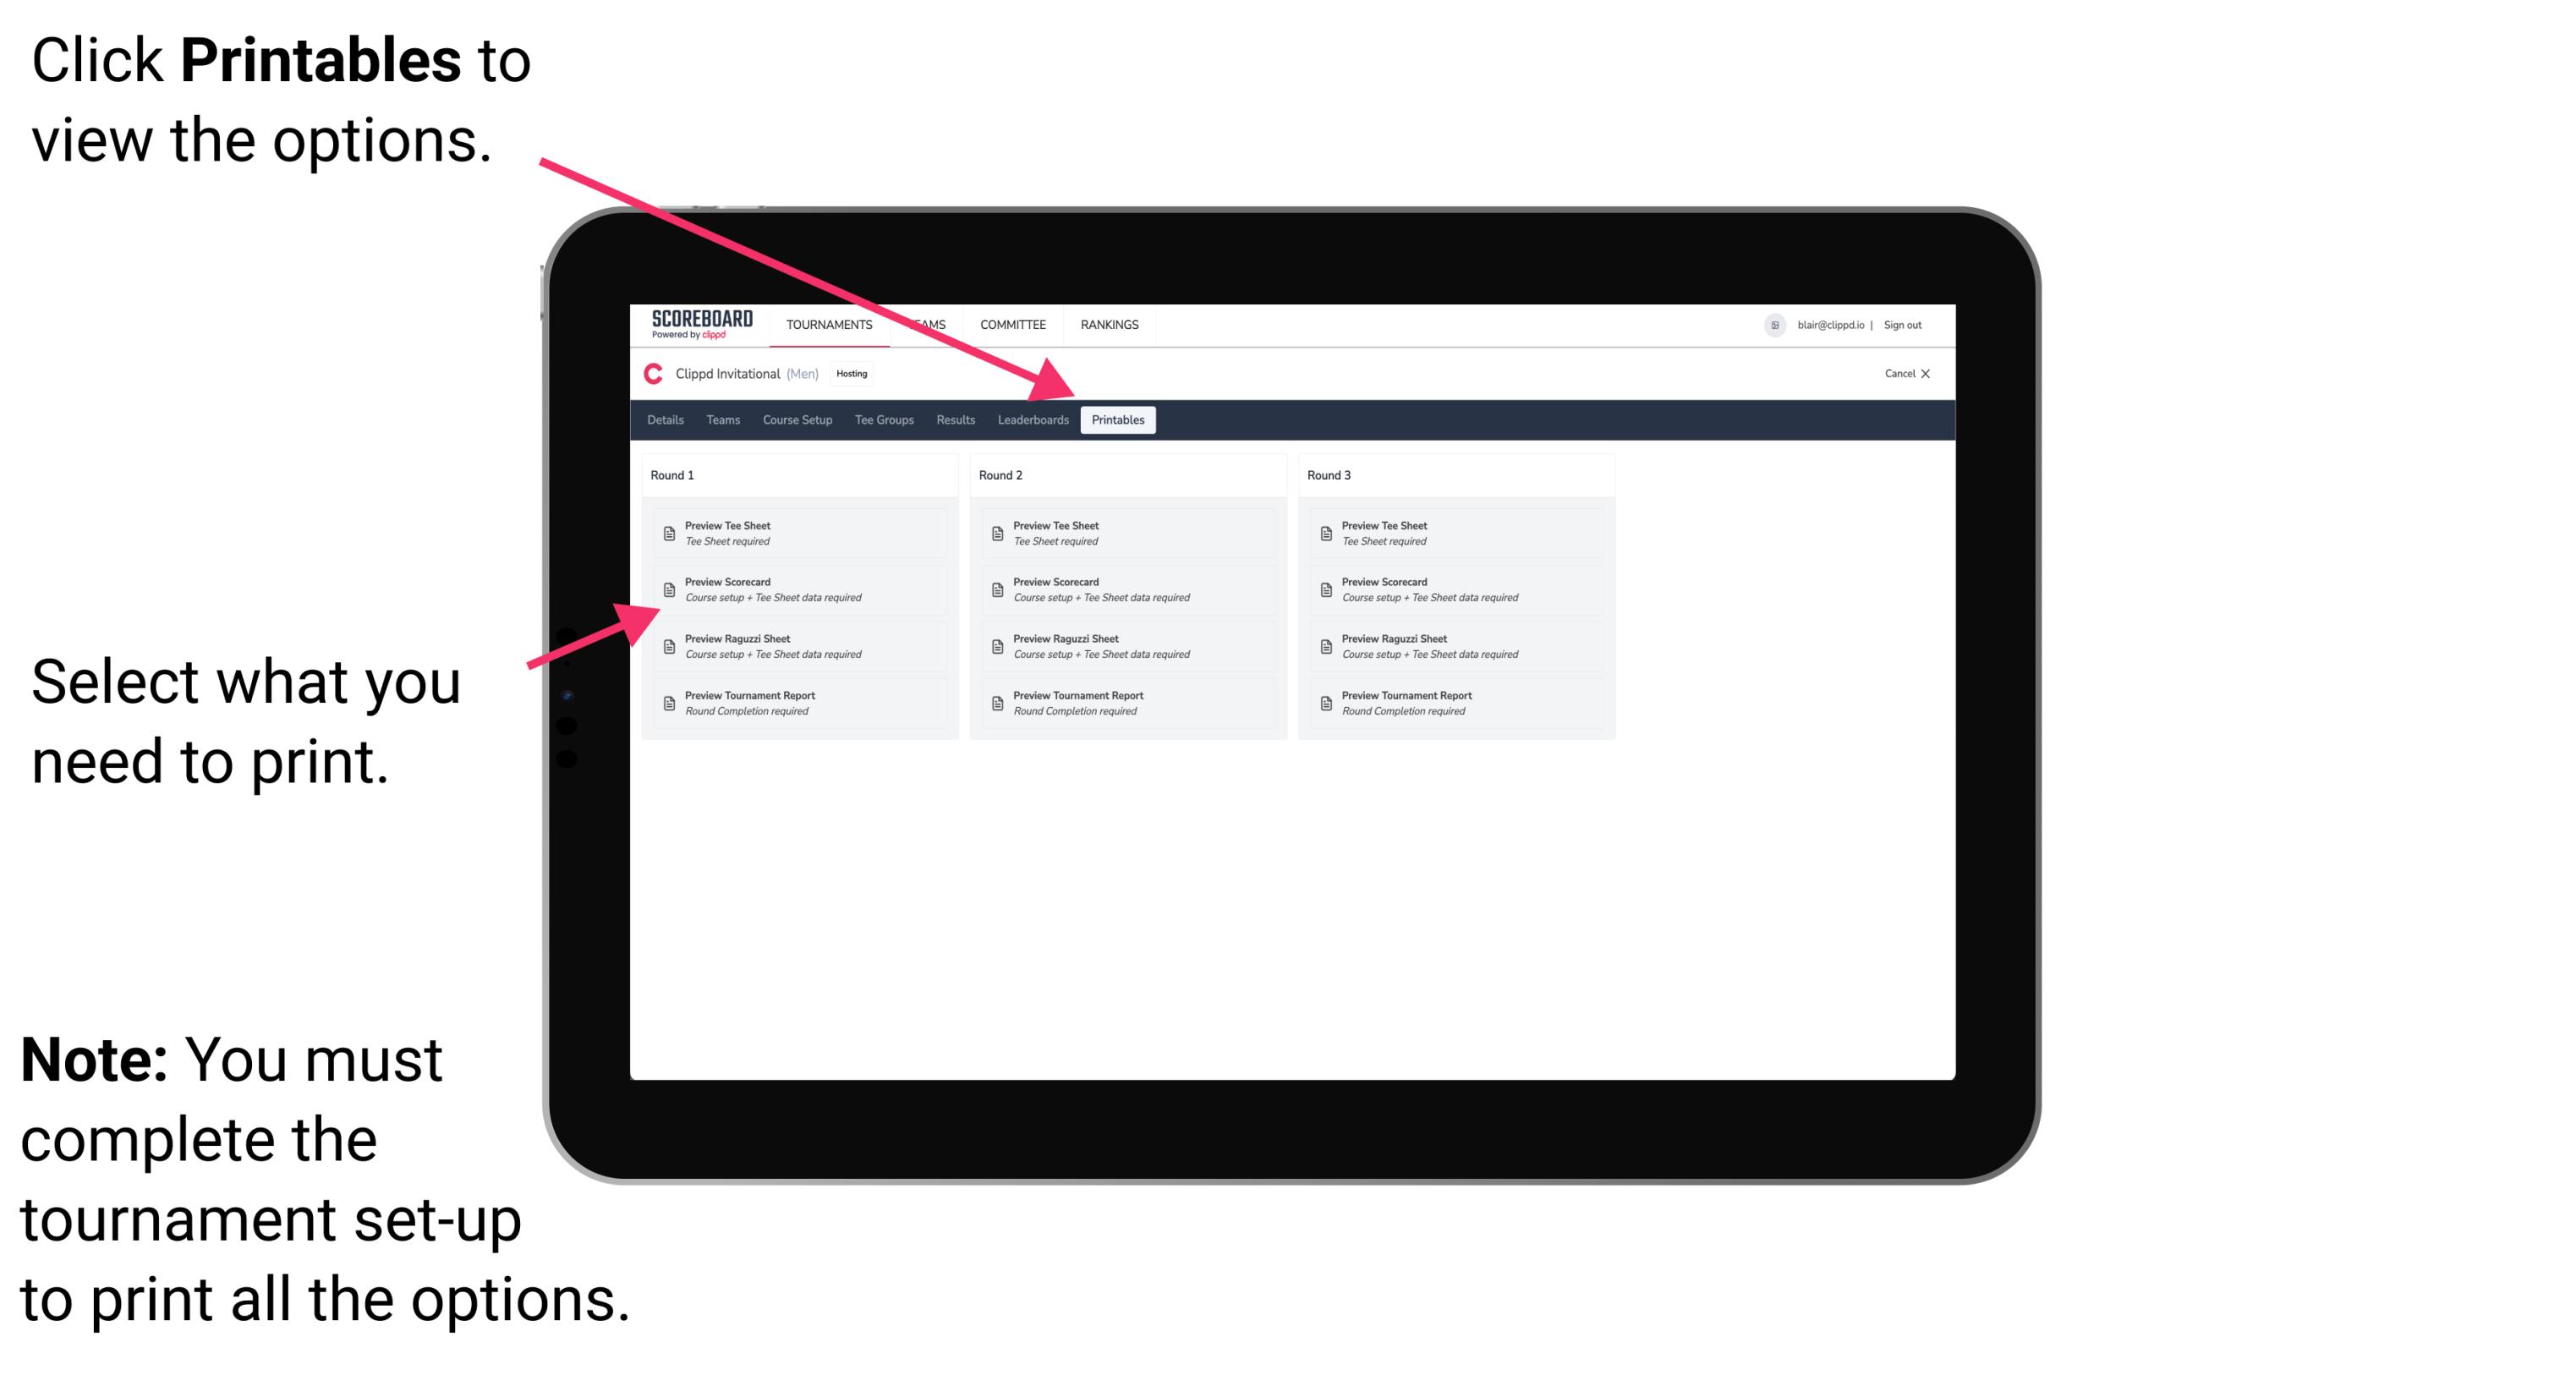Click the Printables tab
Screen dimensions: 2576x1386
click(1118, 420)
